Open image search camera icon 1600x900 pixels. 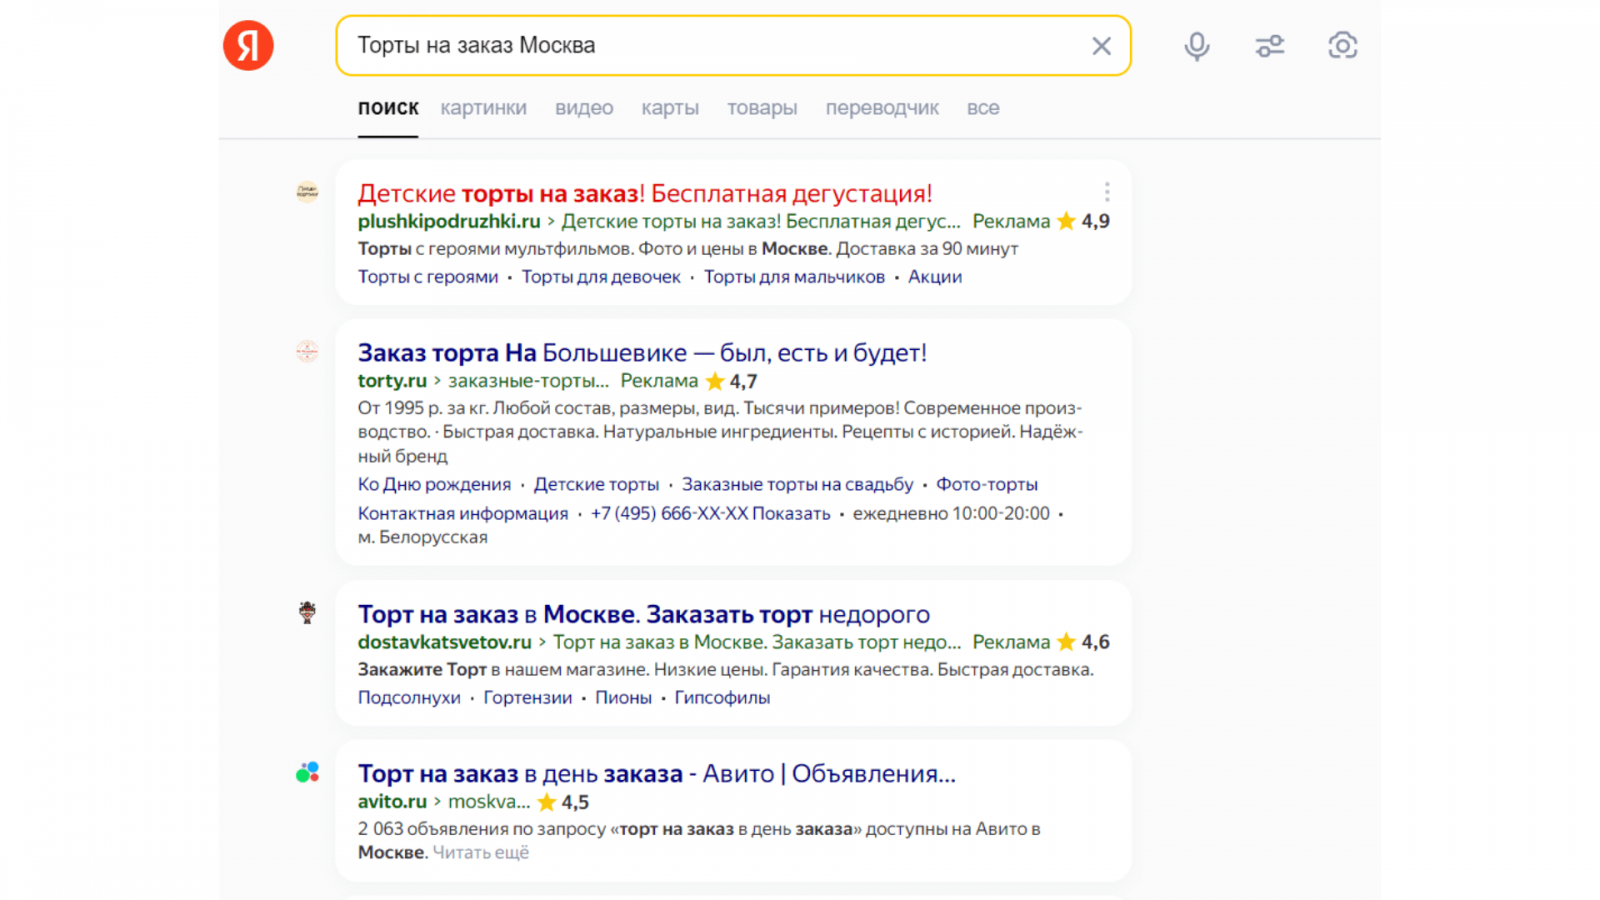point(1342,46)
